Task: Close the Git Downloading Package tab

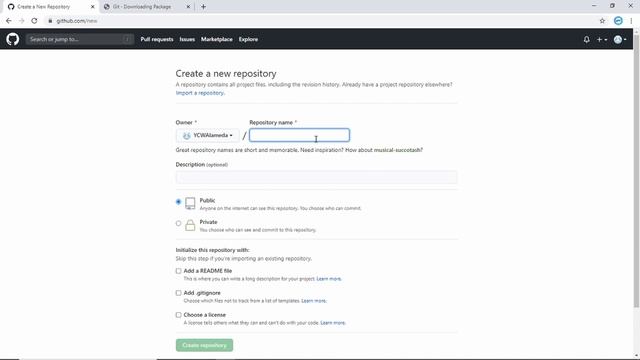Action: (188, 7)
